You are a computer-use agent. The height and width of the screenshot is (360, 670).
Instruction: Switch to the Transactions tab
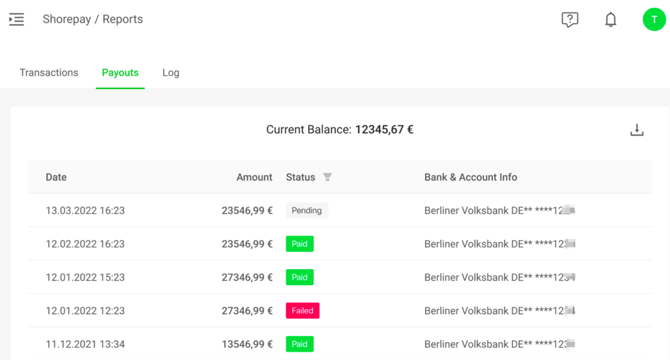[49, 73]
